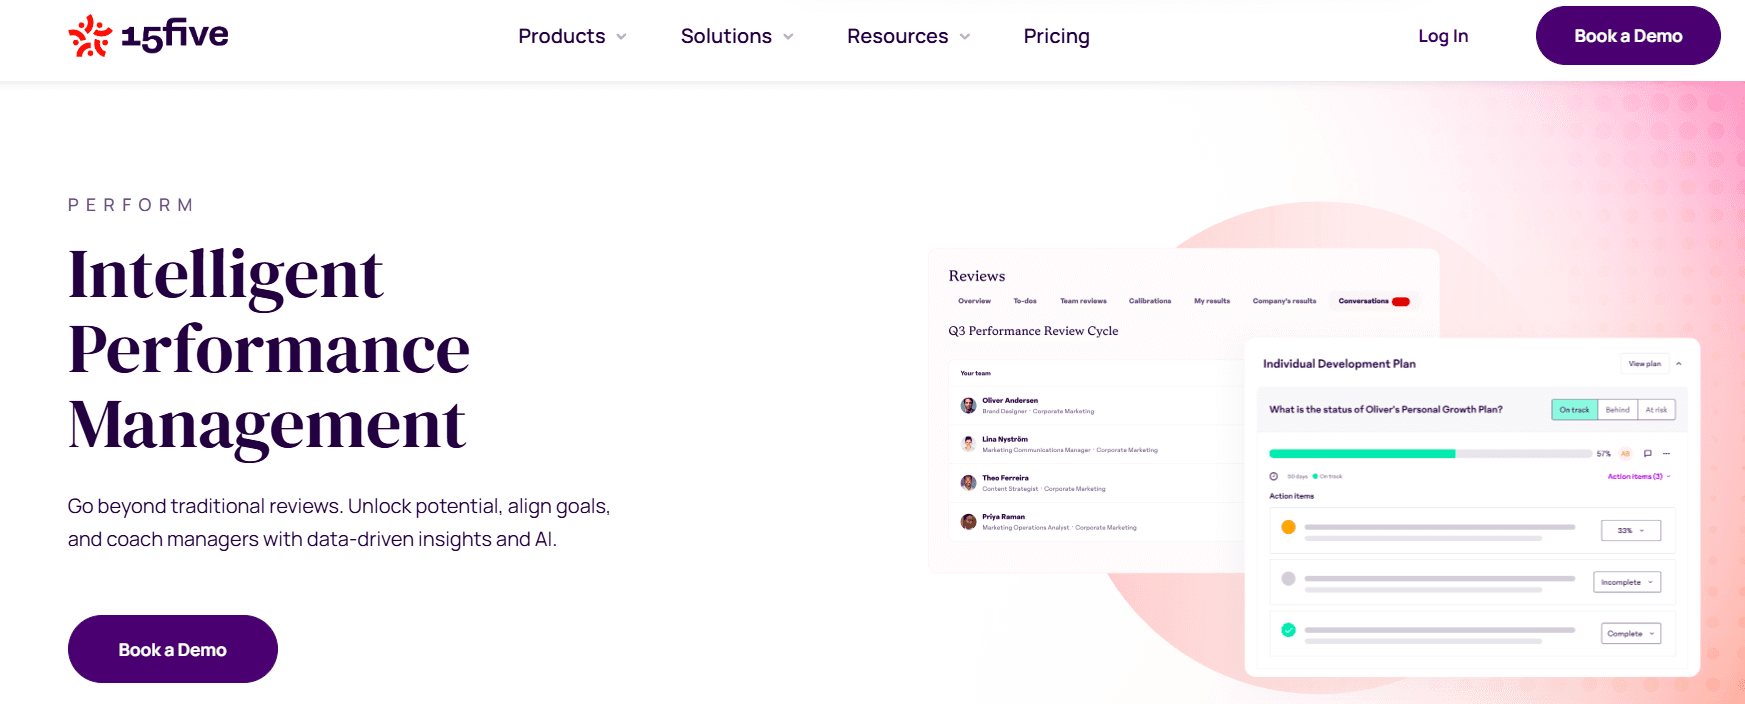Open the three-dot more options menu
This screenshot has height=704, width=1745.
(1666, 454)
